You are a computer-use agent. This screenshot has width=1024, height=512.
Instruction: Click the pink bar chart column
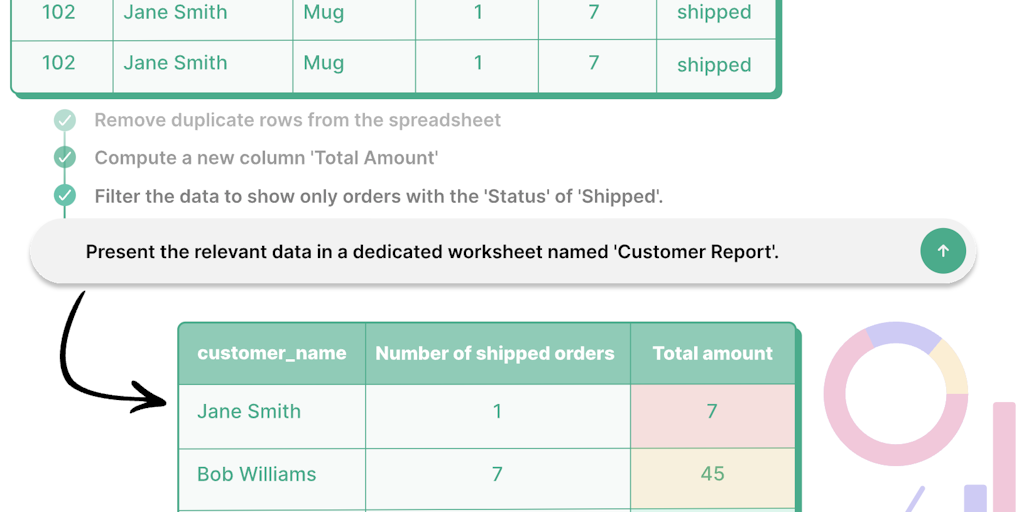tap(1004, 455)
